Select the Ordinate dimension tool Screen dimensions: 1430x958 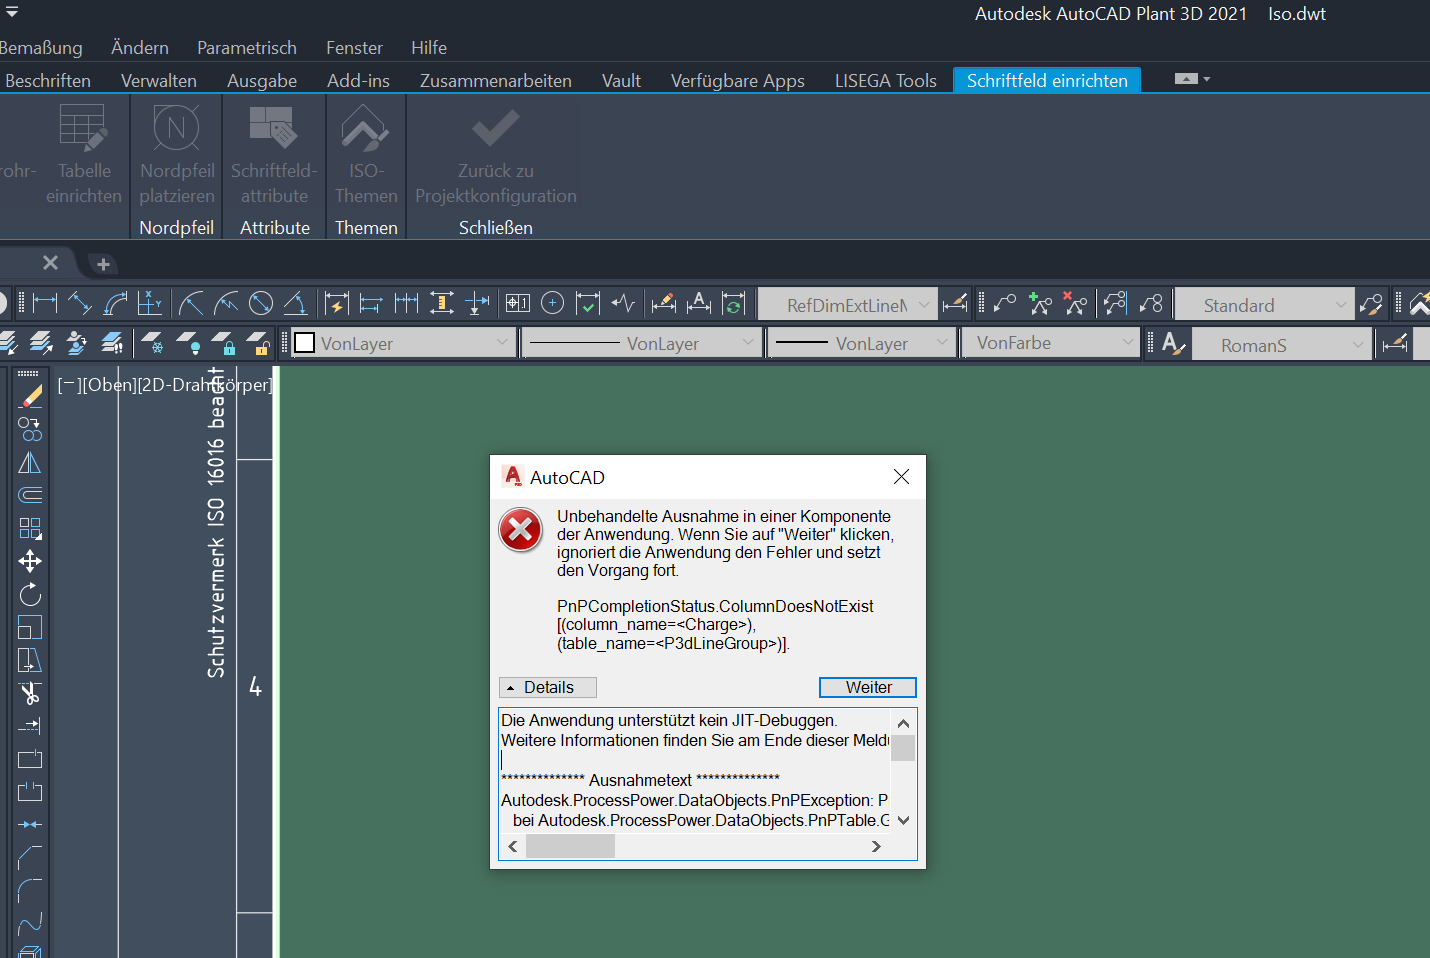[150, 303]
